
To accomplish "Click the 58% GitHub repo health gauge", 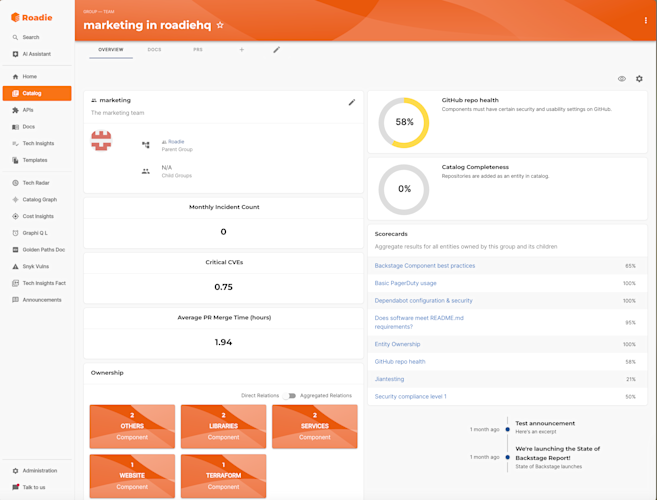I will point(404,122).
